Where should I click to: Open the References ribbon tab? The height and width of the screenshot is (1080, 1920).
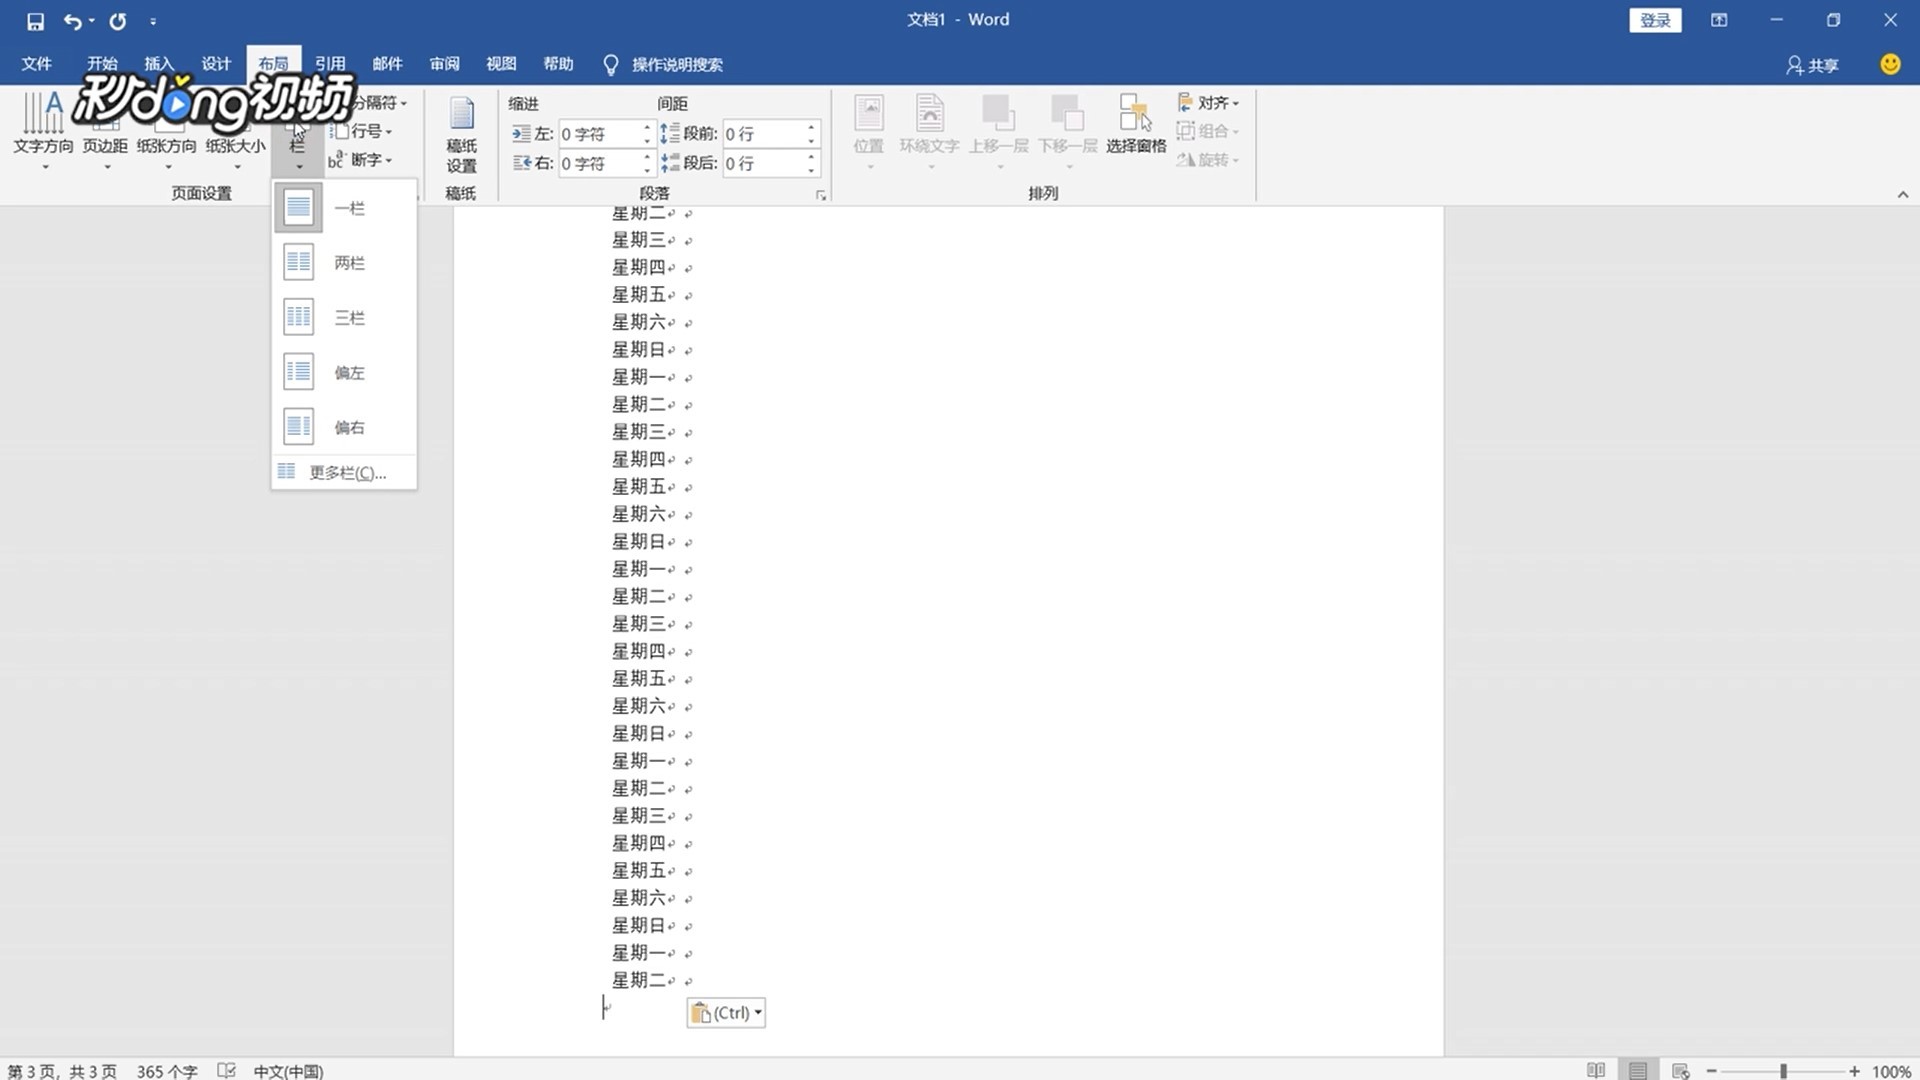[x=330, y=64]
